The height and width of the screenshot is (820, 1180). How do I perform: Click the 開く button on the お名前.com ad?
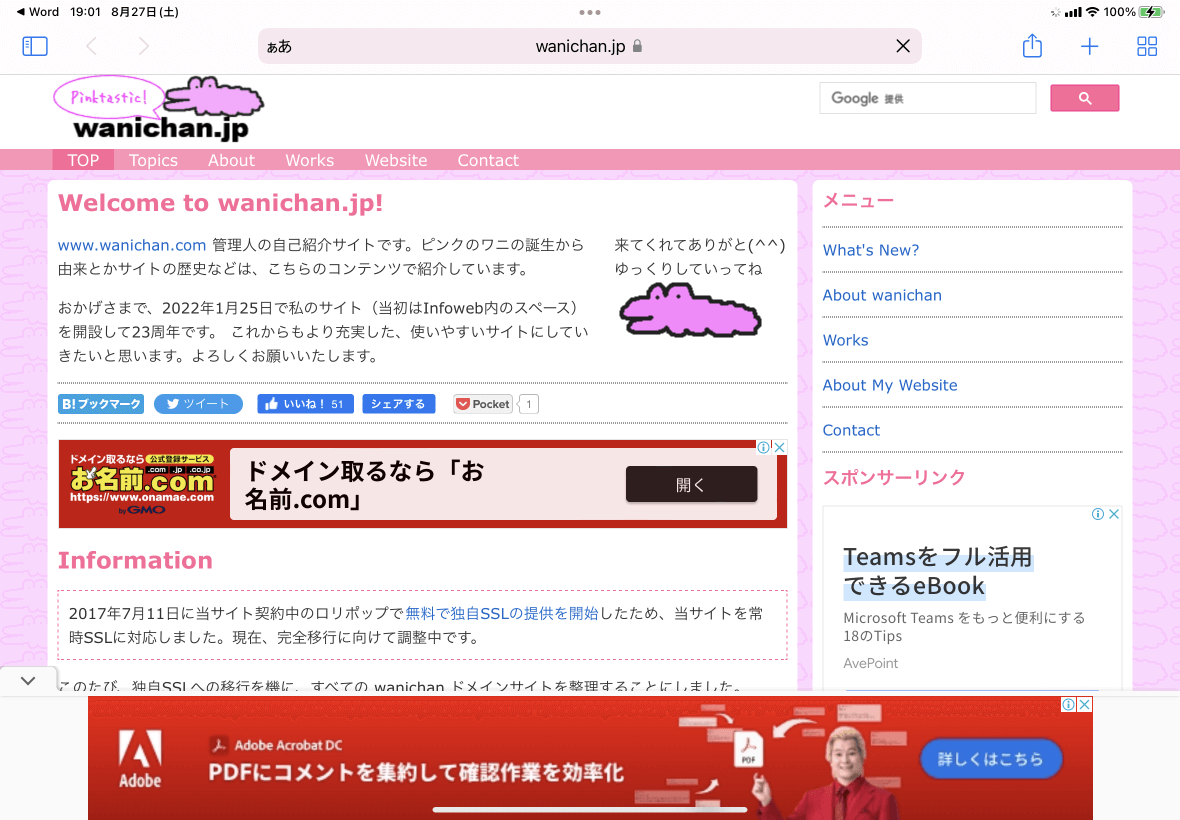coord(691,484)
